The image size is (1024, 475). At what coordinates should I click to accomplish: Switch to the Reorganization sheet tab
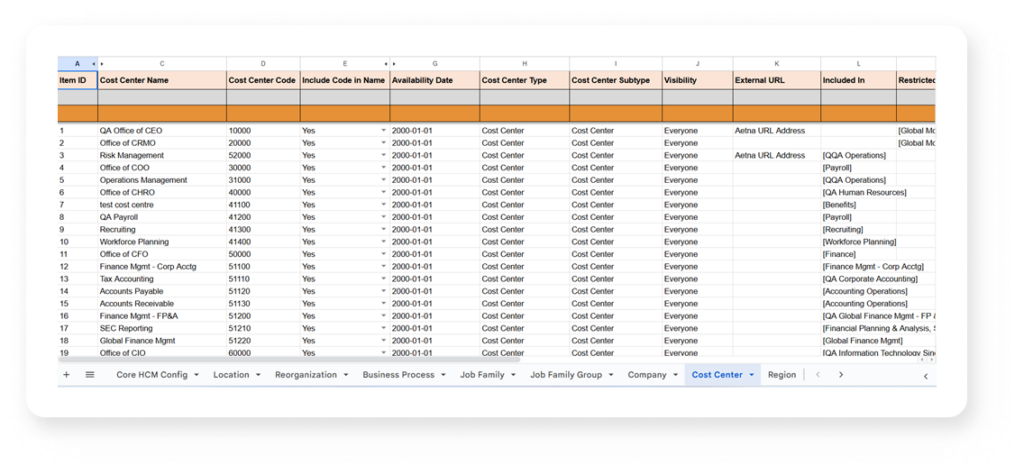[306, 375]
